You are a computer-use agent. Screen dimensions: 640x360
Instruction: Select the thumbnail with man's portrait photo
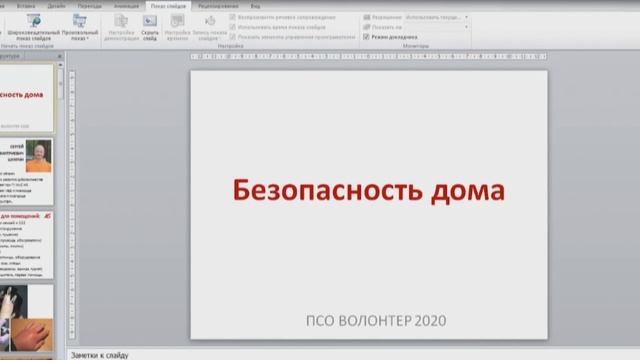(27, 171)
